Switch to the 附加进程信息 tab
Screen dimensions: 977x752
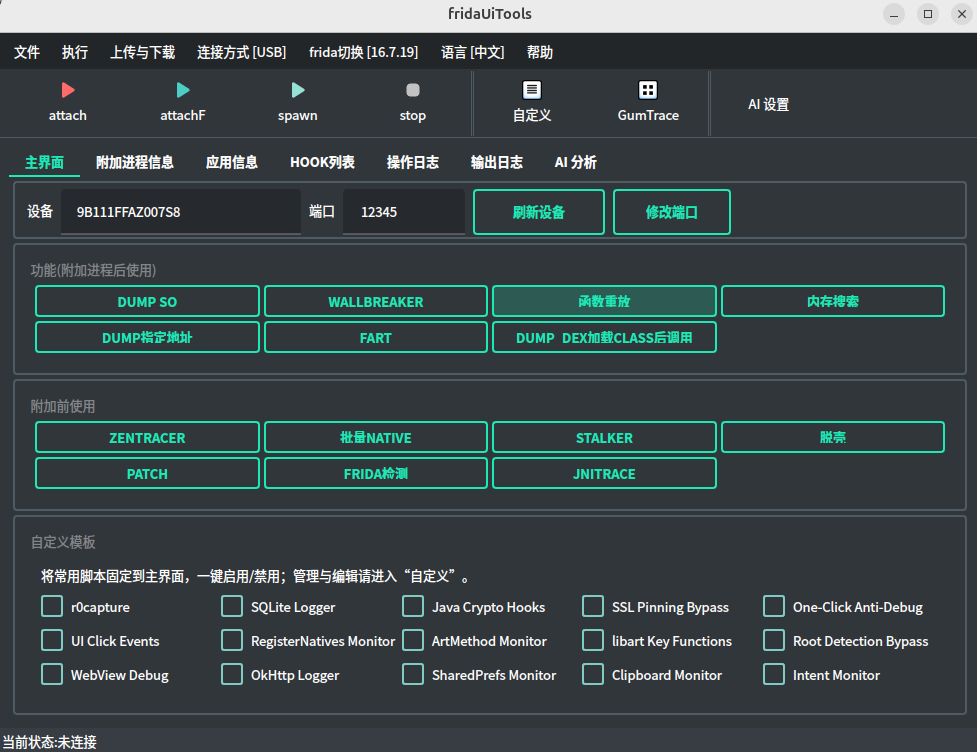(135, 163)
